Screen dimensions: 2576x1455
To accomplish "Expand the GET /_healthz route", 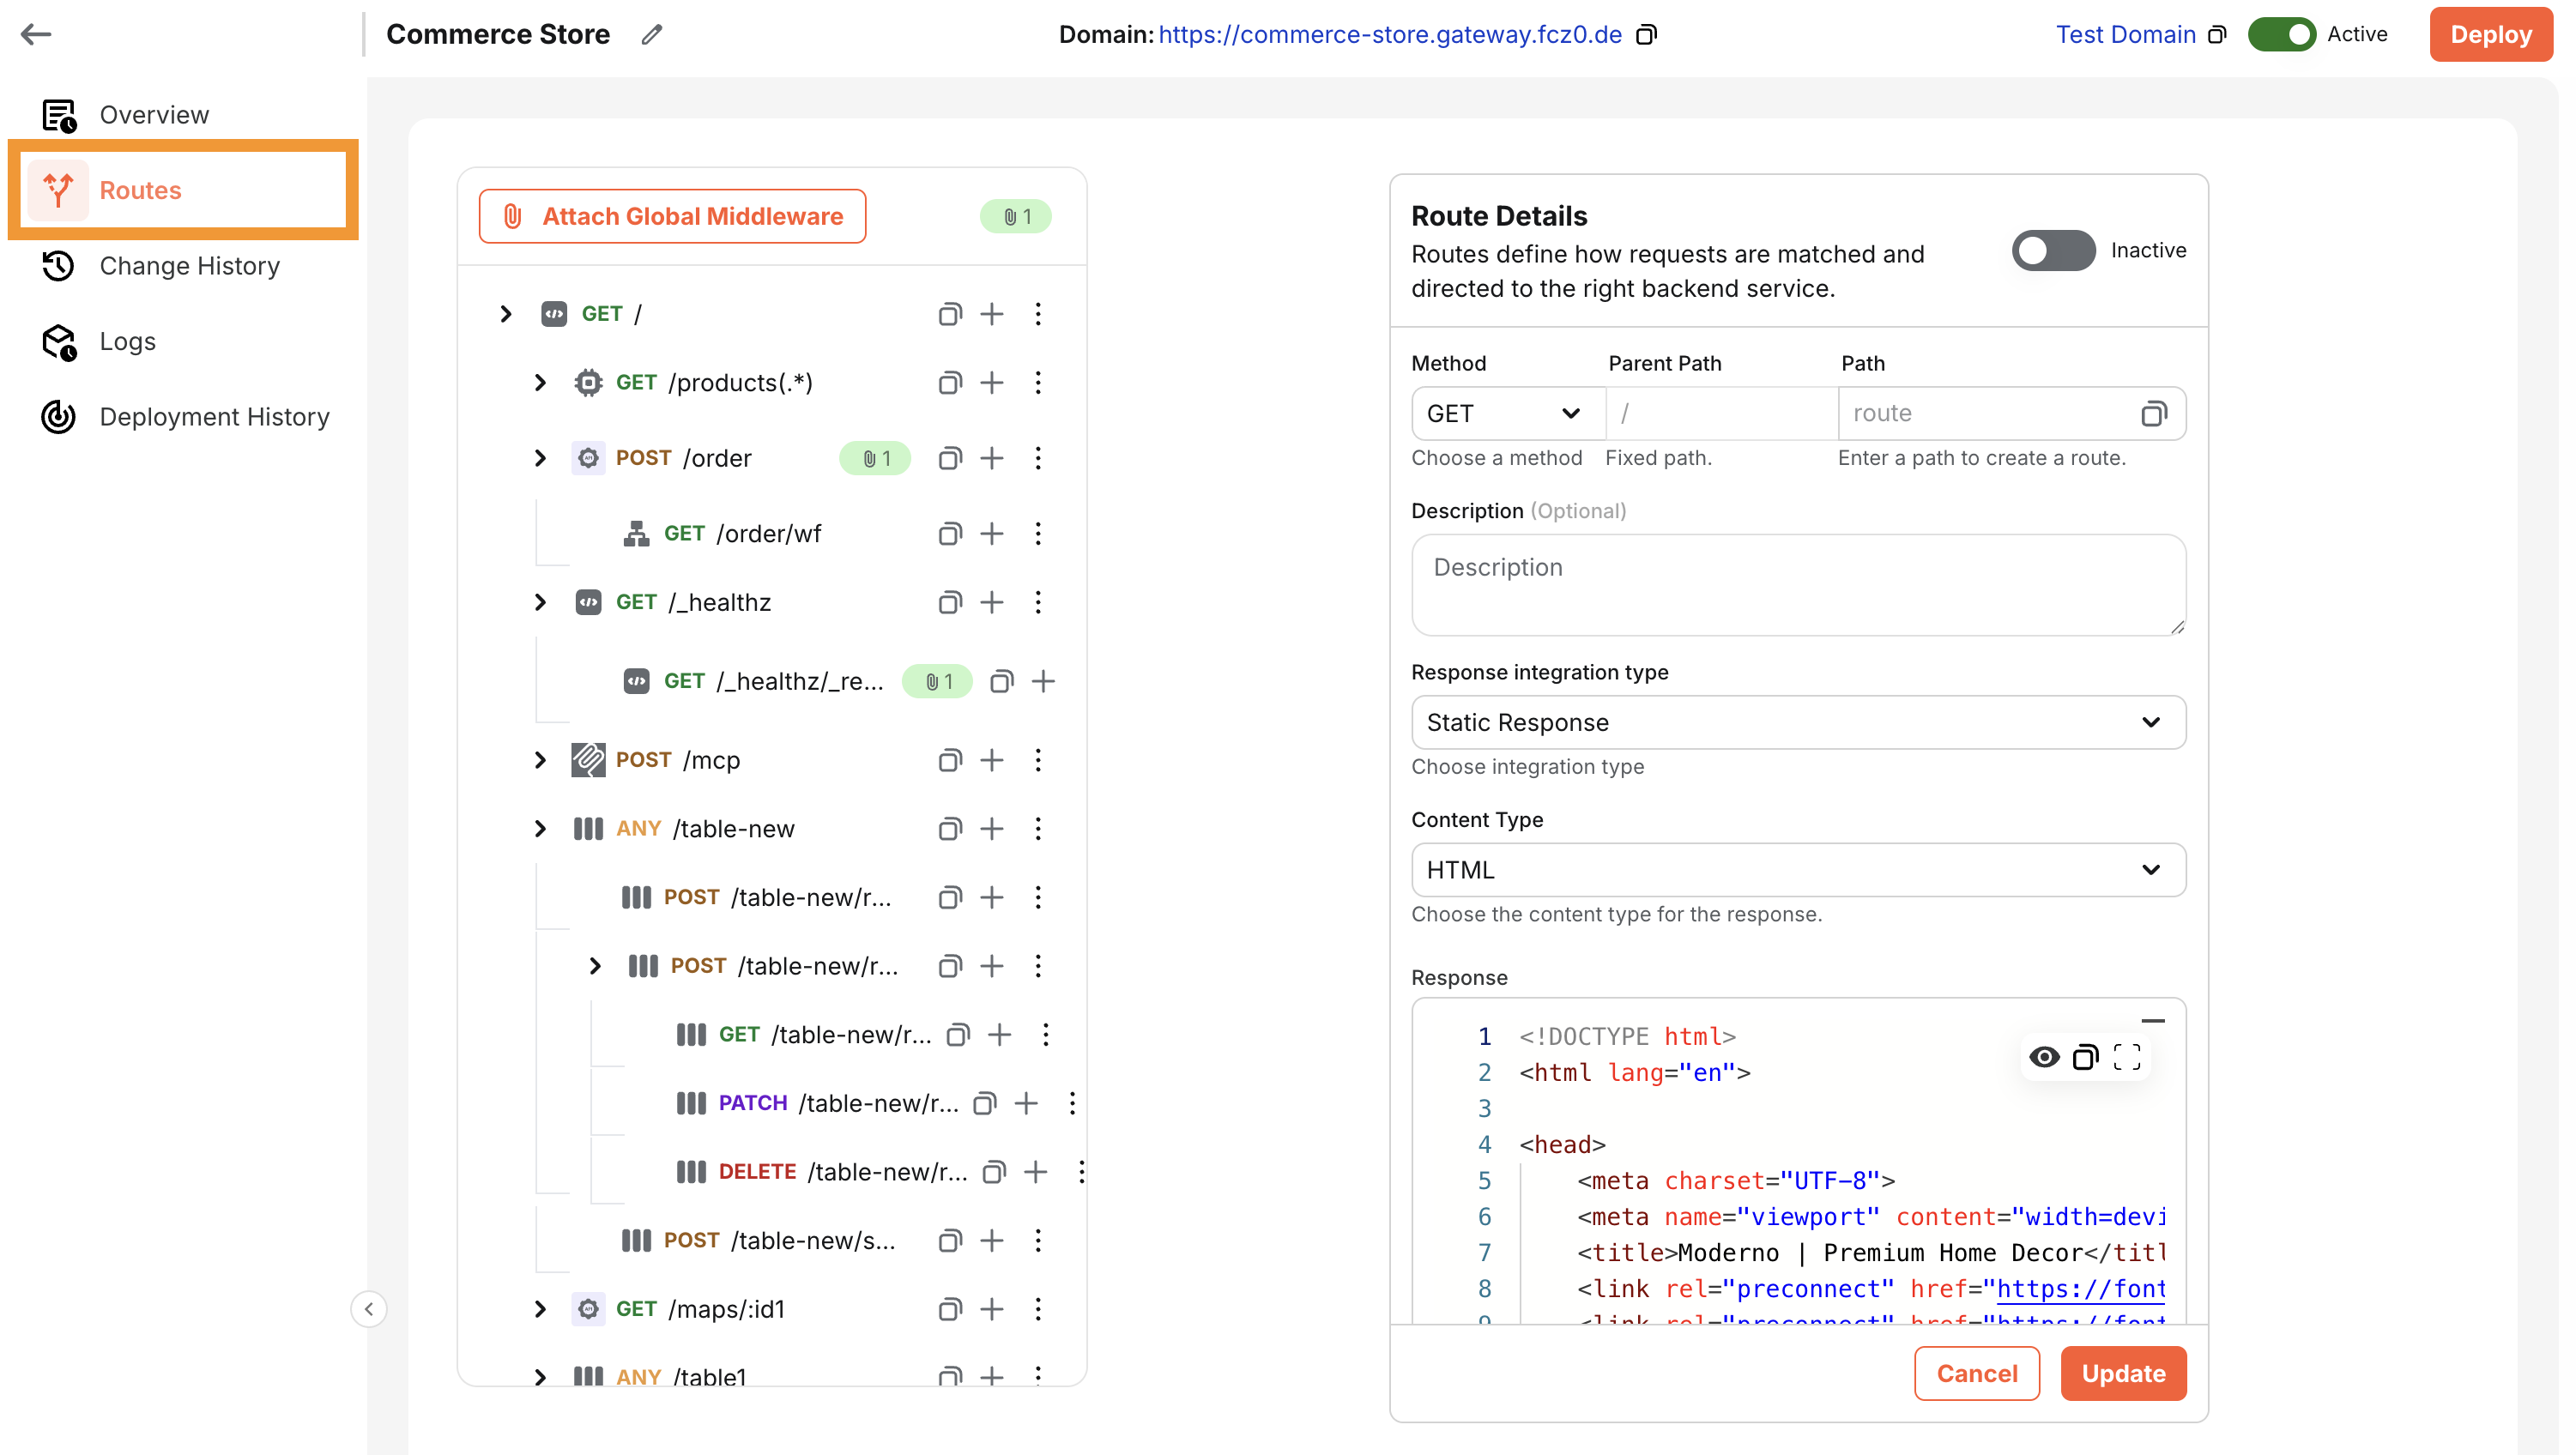I will point(540,602).
